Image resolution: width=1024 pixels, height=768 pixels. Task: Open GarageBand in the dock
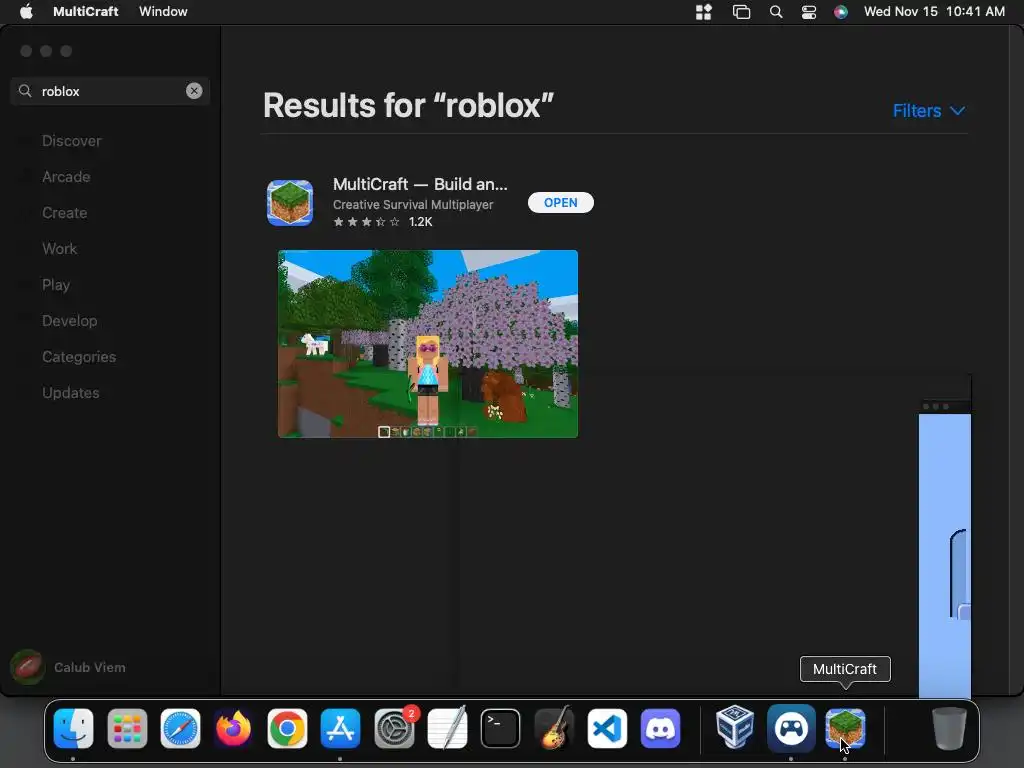pos(554,728)
